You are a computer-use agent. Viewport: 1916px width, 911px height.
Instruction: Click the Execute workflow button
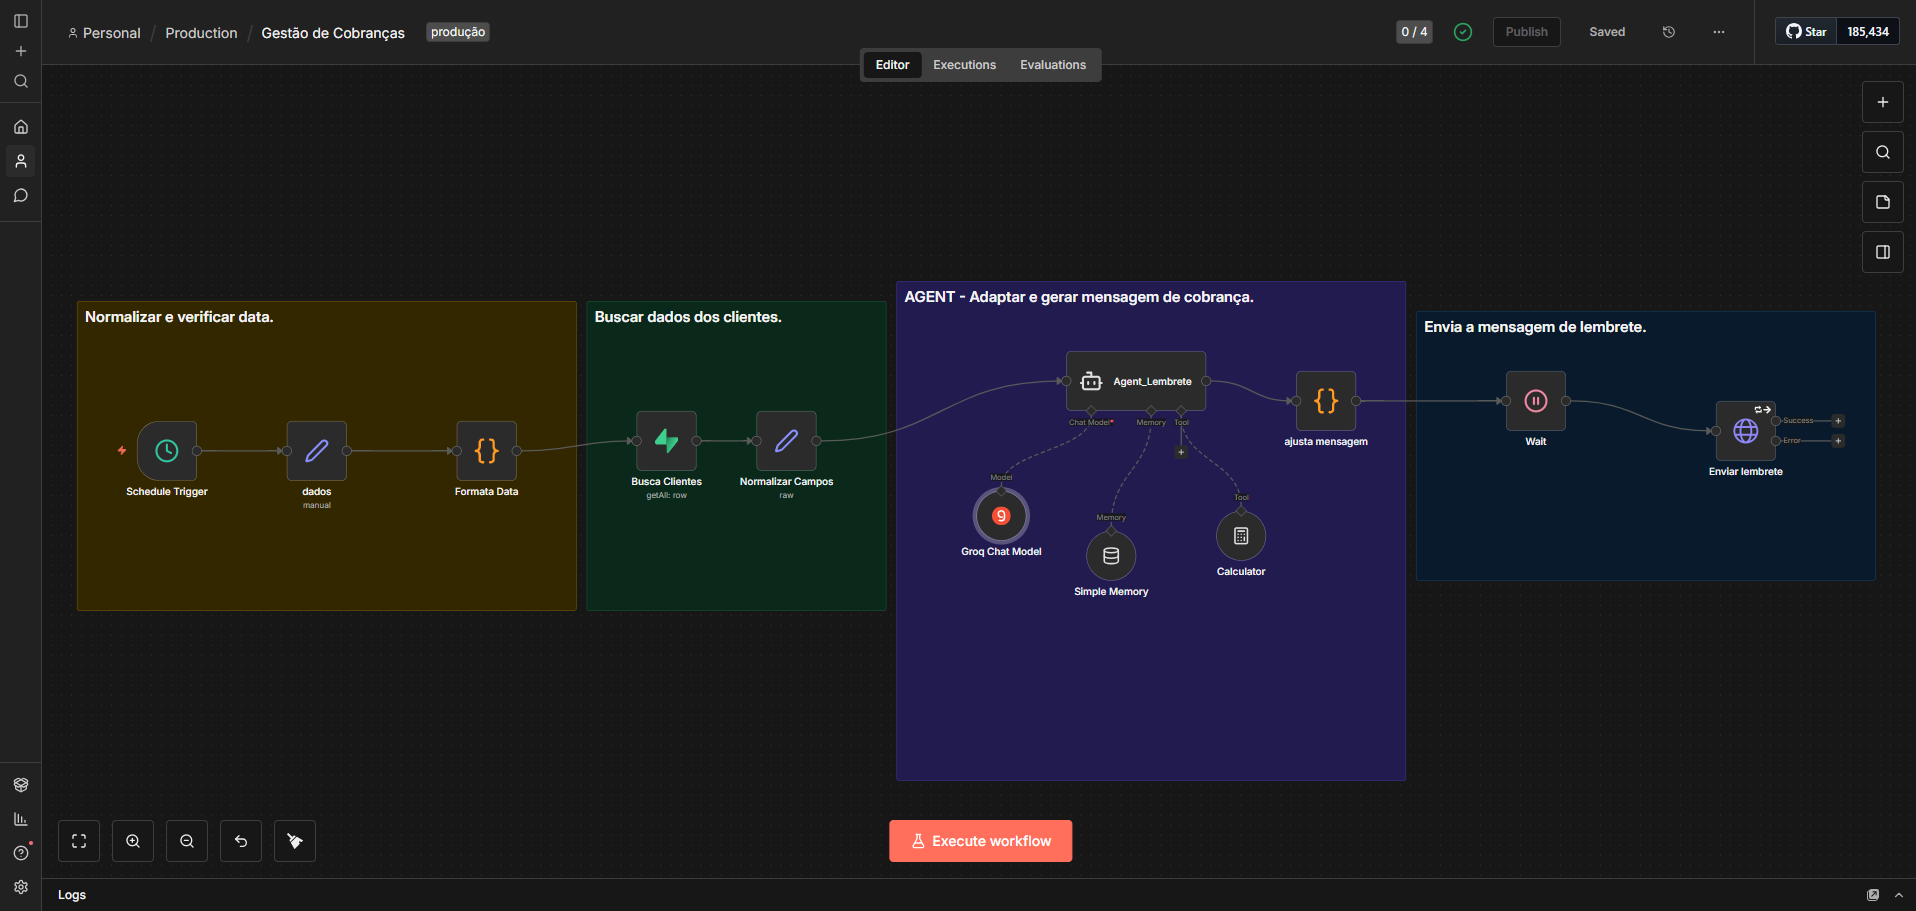click(981, 841)
